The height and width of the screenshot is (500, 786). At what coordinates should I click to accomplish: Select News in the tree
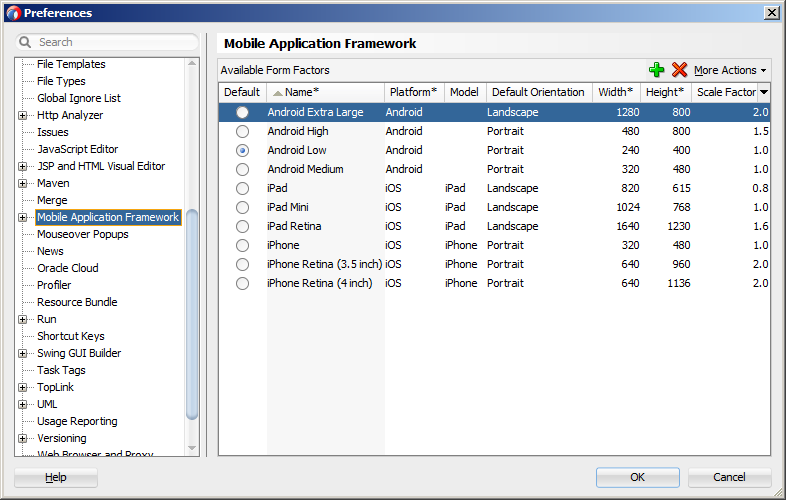50,252
